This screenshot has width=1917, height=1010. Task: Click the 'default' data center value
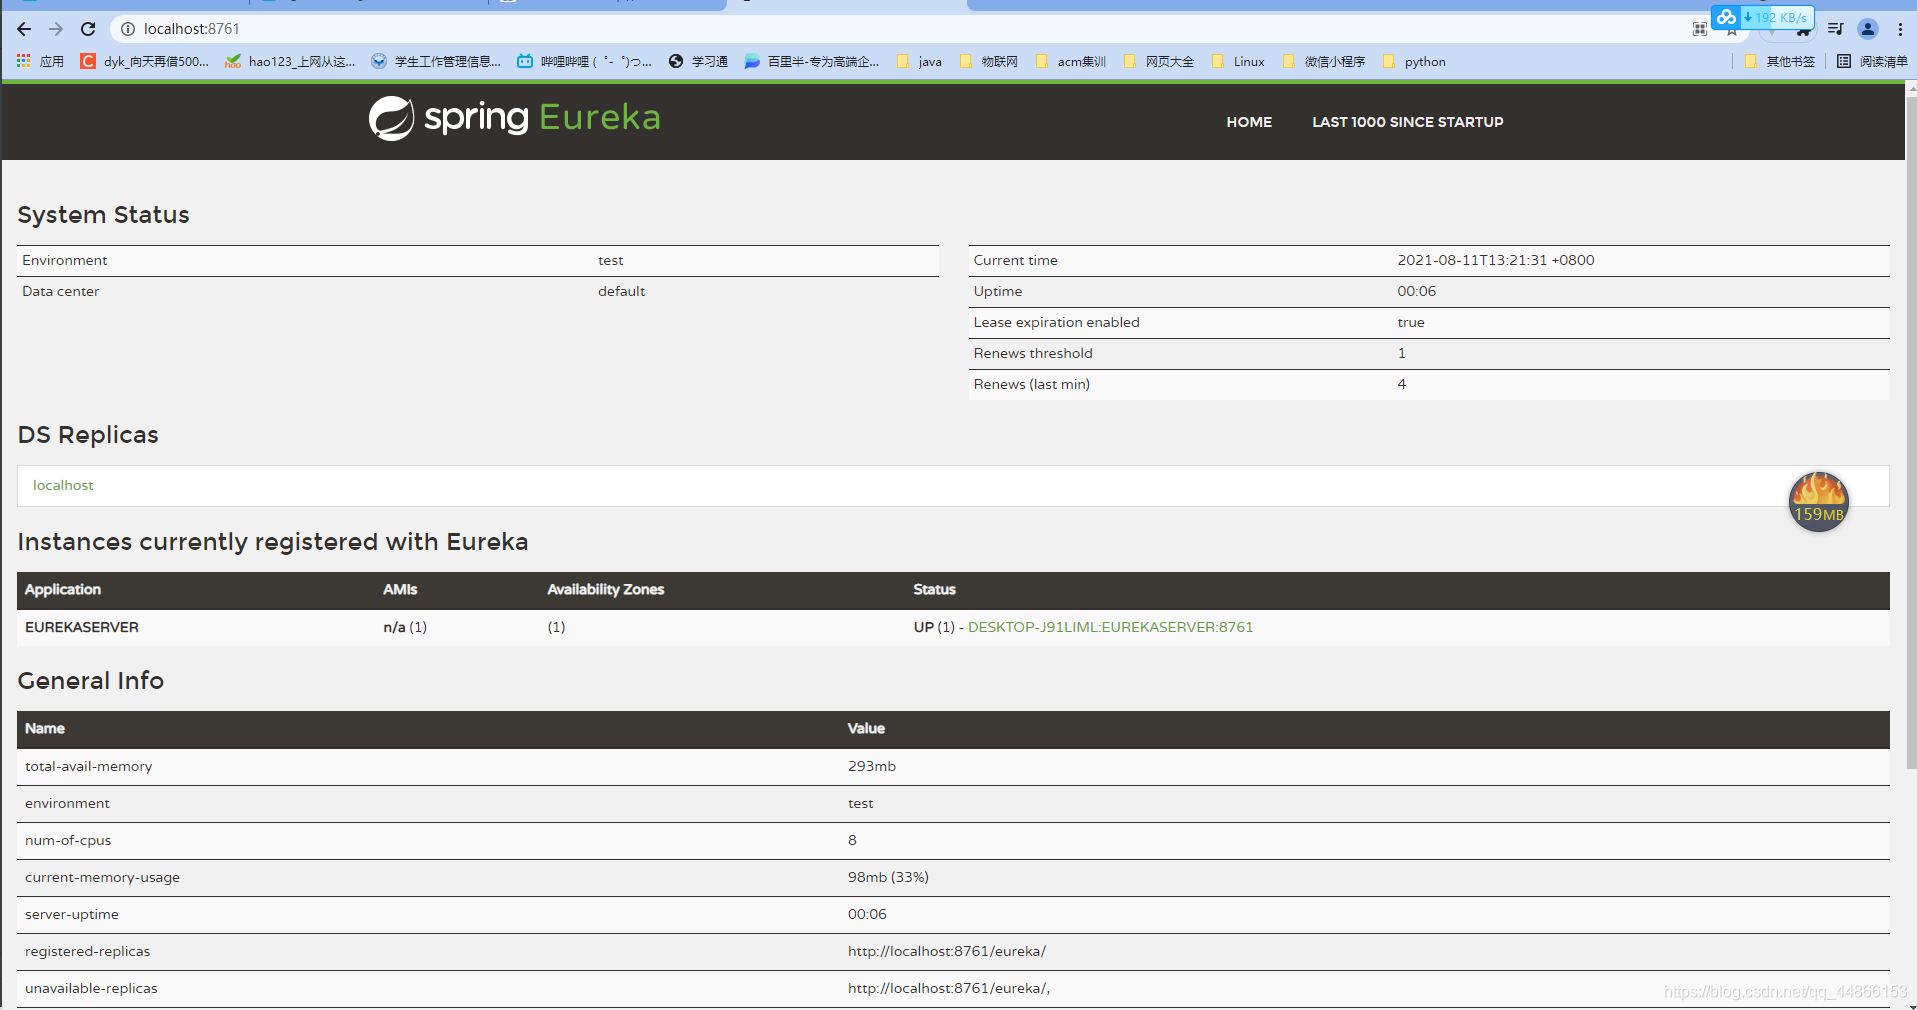(x=621, y=291)
